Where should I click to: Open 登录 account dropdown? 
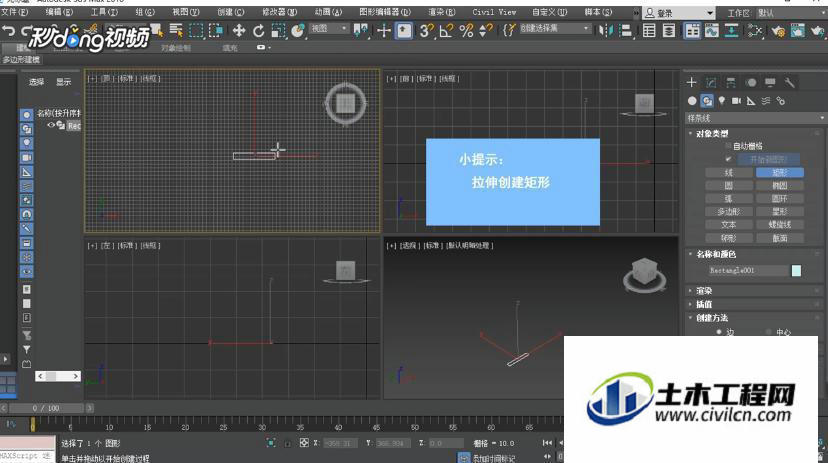coord(680,13)
